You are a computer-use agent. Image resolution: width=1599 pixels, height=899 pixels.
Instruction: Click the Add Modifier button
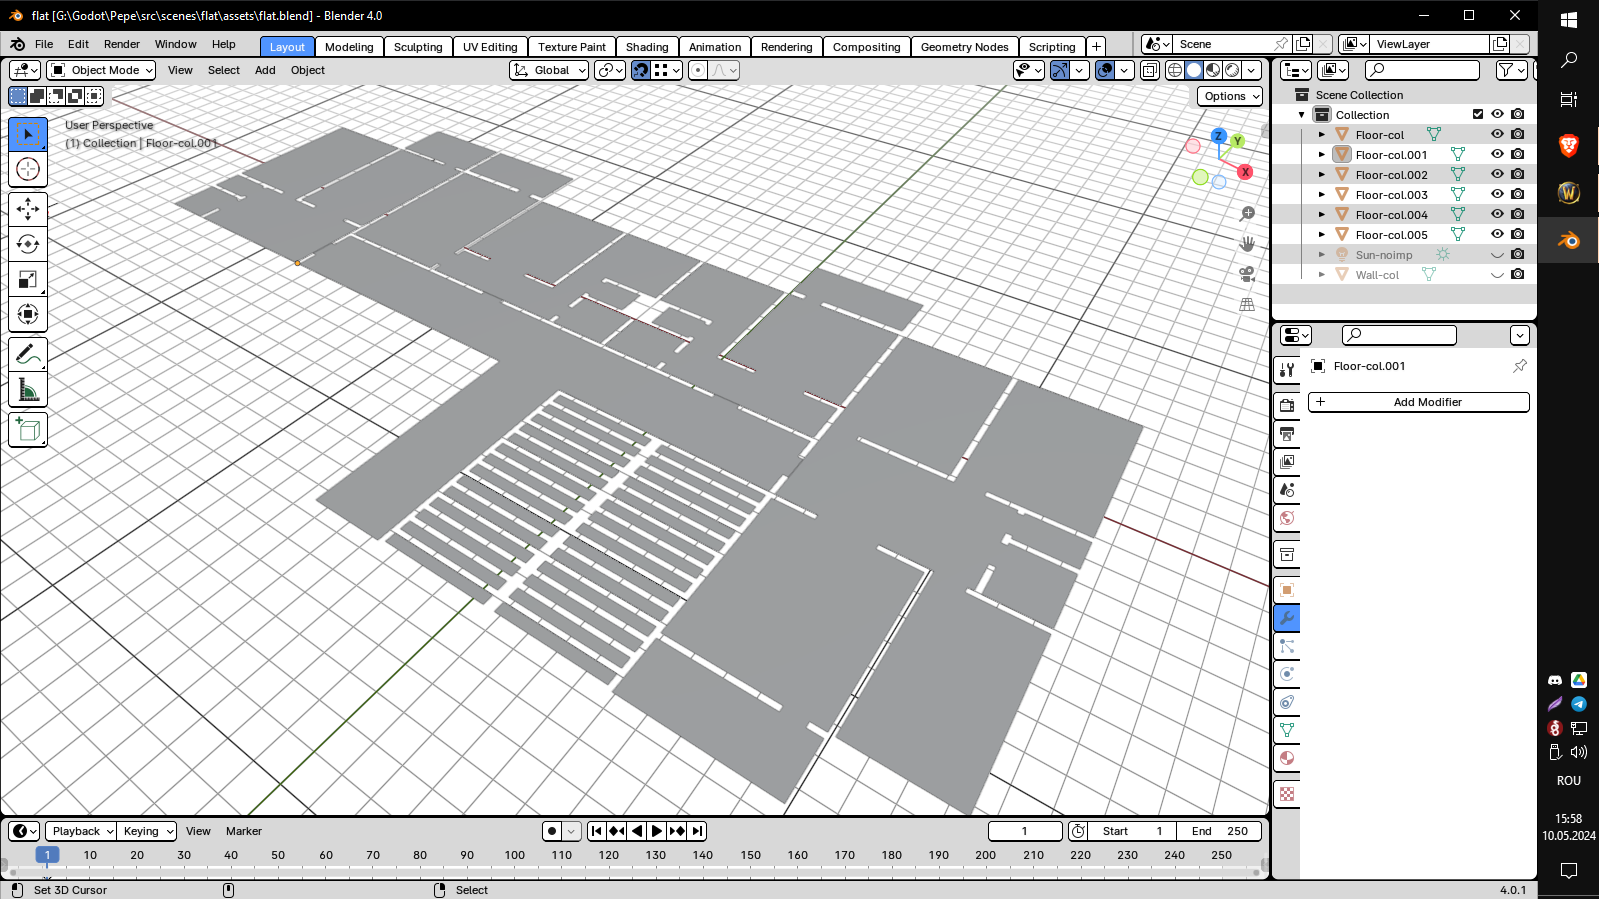click(x=1418, y=402)
